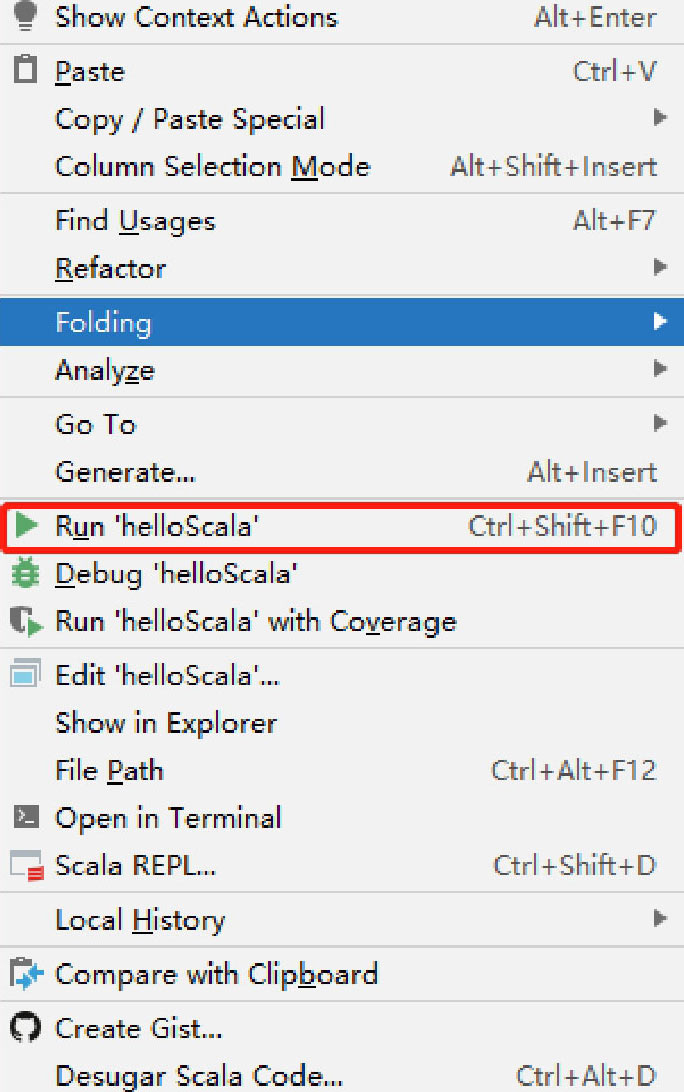Expand the Refactor submenu arrow

pos(660,267)
